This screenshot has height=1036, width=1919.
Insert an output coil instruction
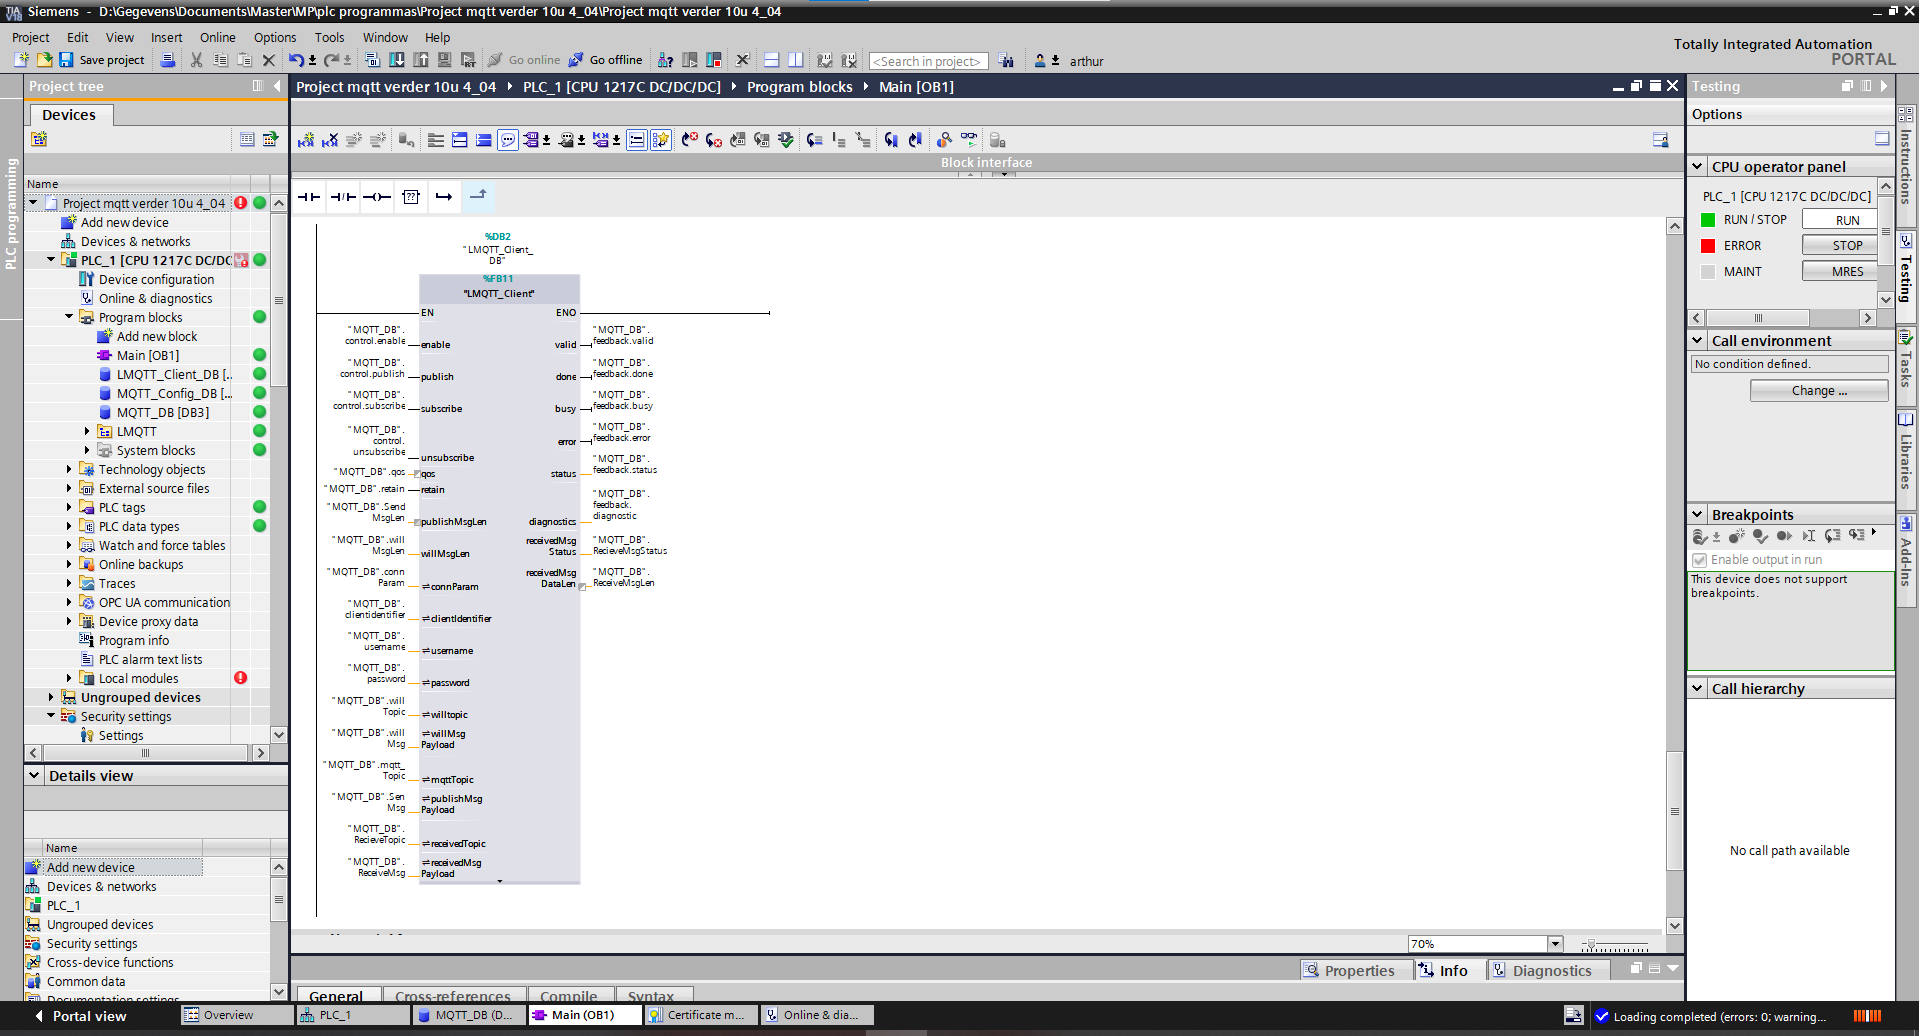pos(377,197)
